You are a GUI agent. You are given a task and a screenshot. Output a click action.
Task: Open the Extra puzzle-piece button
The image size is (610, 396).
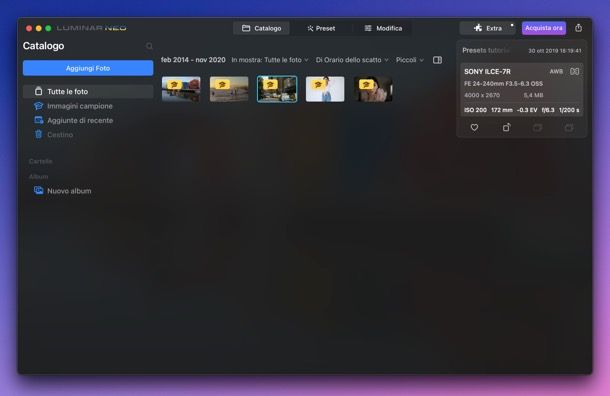(487, 28)
